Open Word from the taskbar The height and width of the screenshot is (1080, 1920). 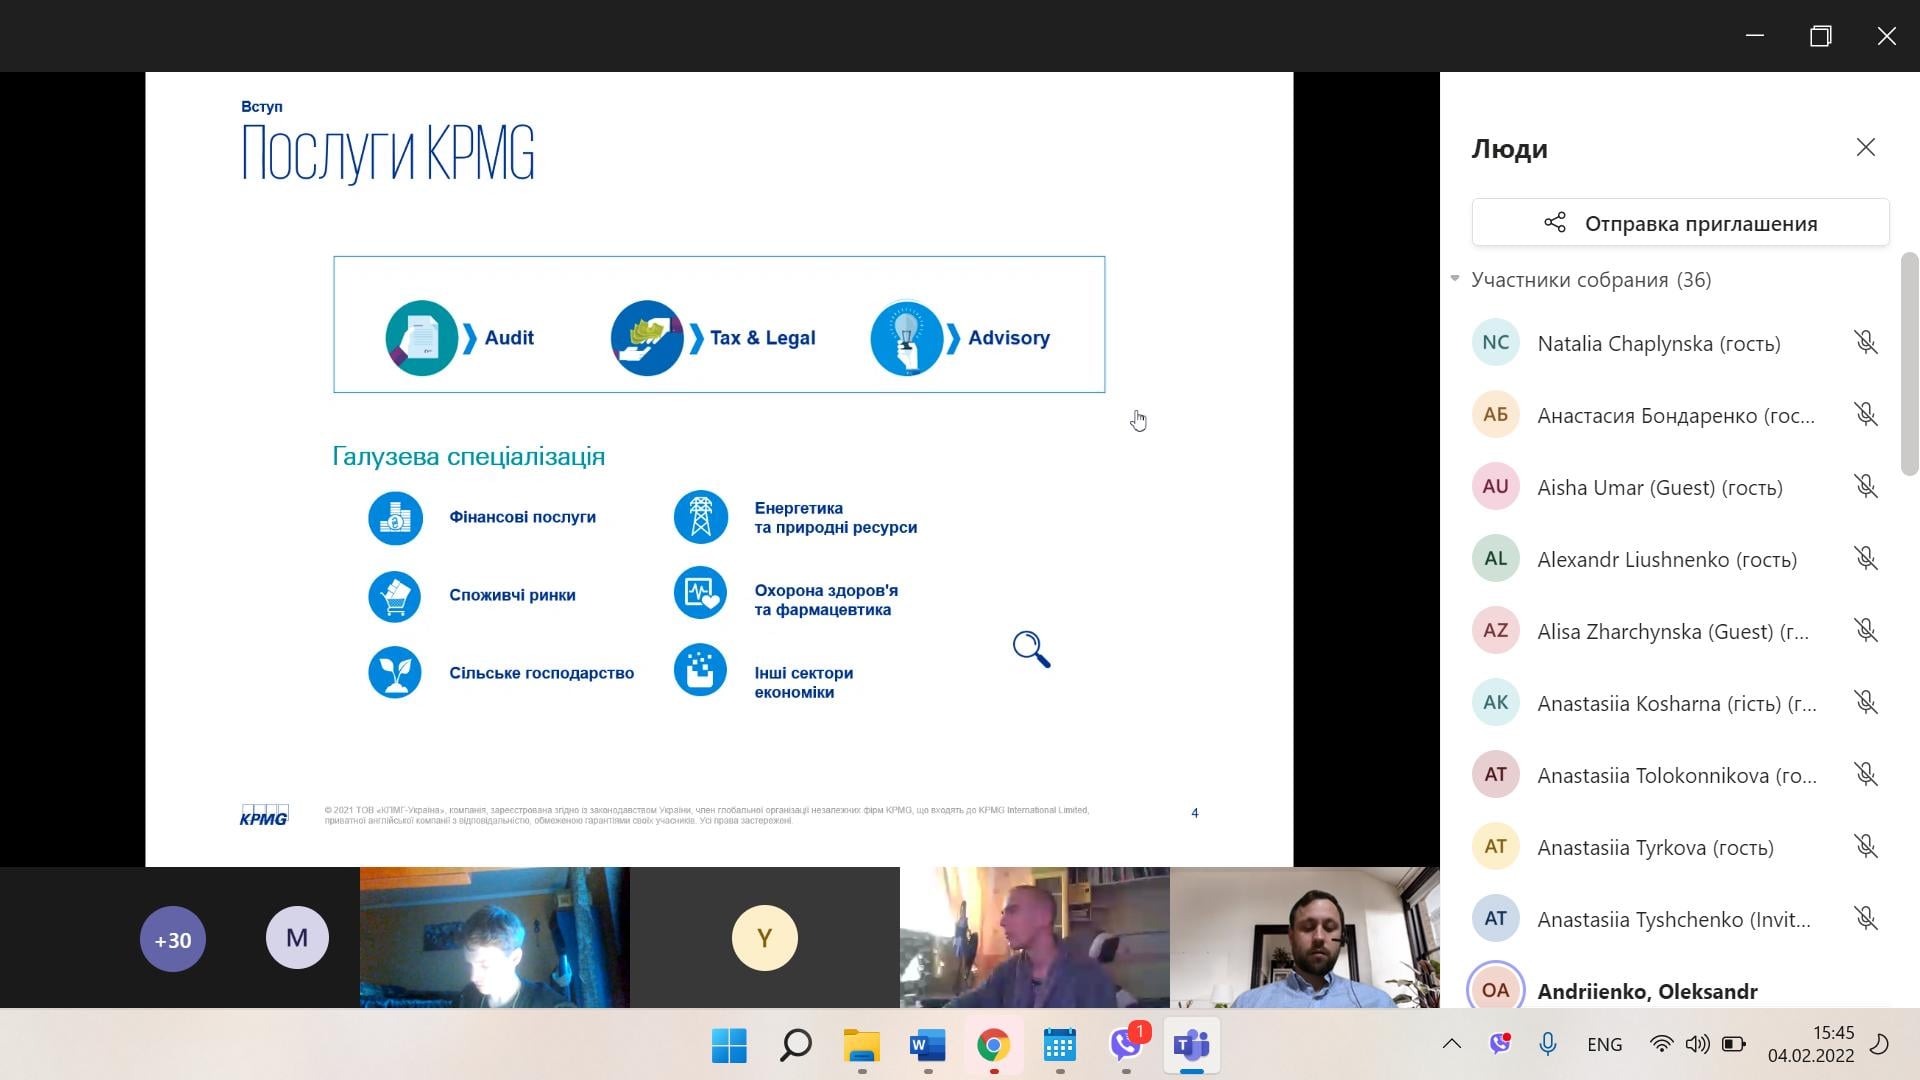(927, 1045)
